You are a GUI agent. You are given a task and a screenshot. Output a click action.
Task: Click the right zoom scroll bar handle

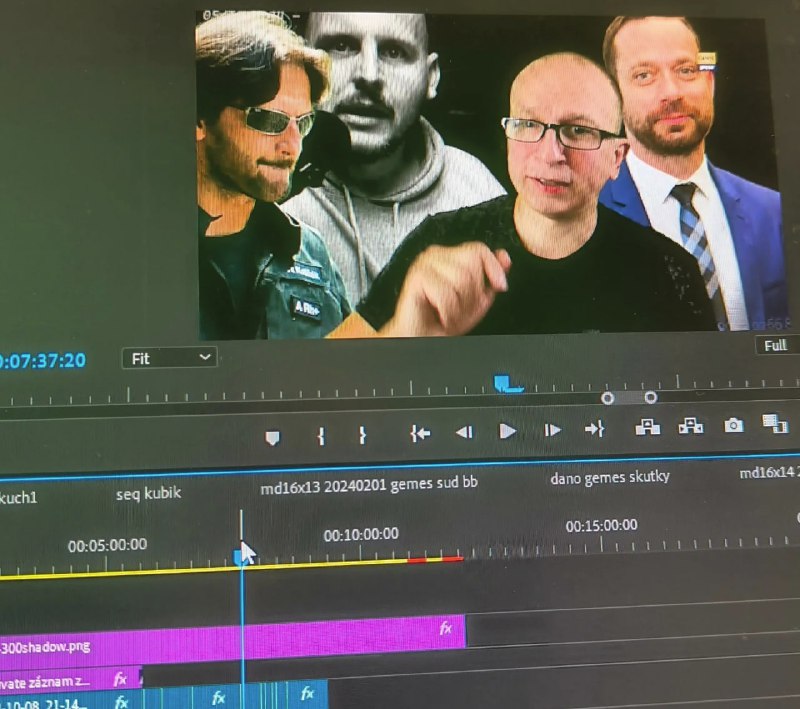[651, 397]
